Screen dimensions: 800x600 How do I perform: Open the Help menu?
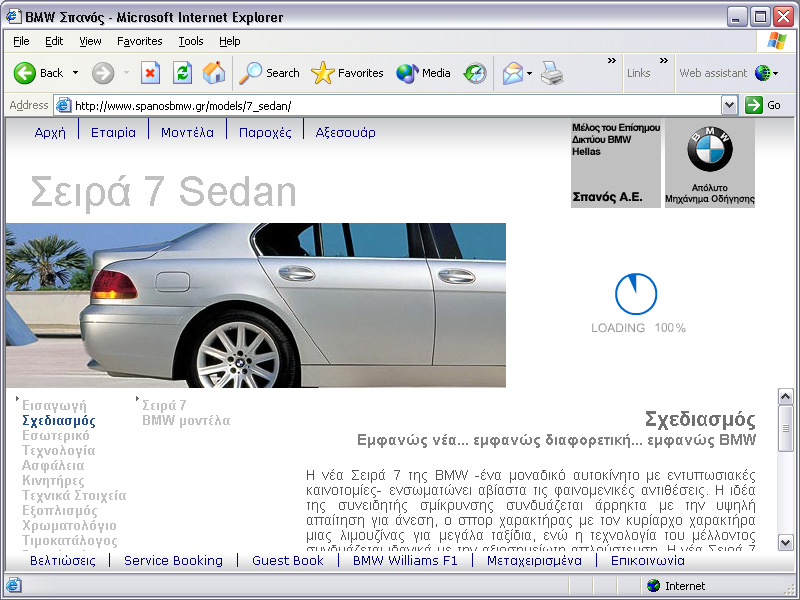pyautogui.click(x=230, y=41)
